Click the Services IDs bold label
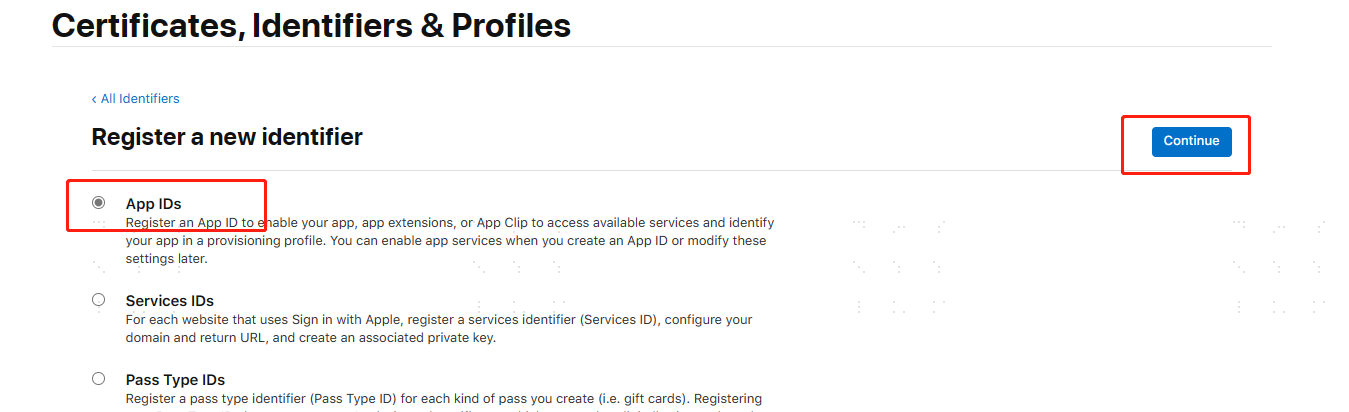1349x412 pixels. click(x=170, y=301)
